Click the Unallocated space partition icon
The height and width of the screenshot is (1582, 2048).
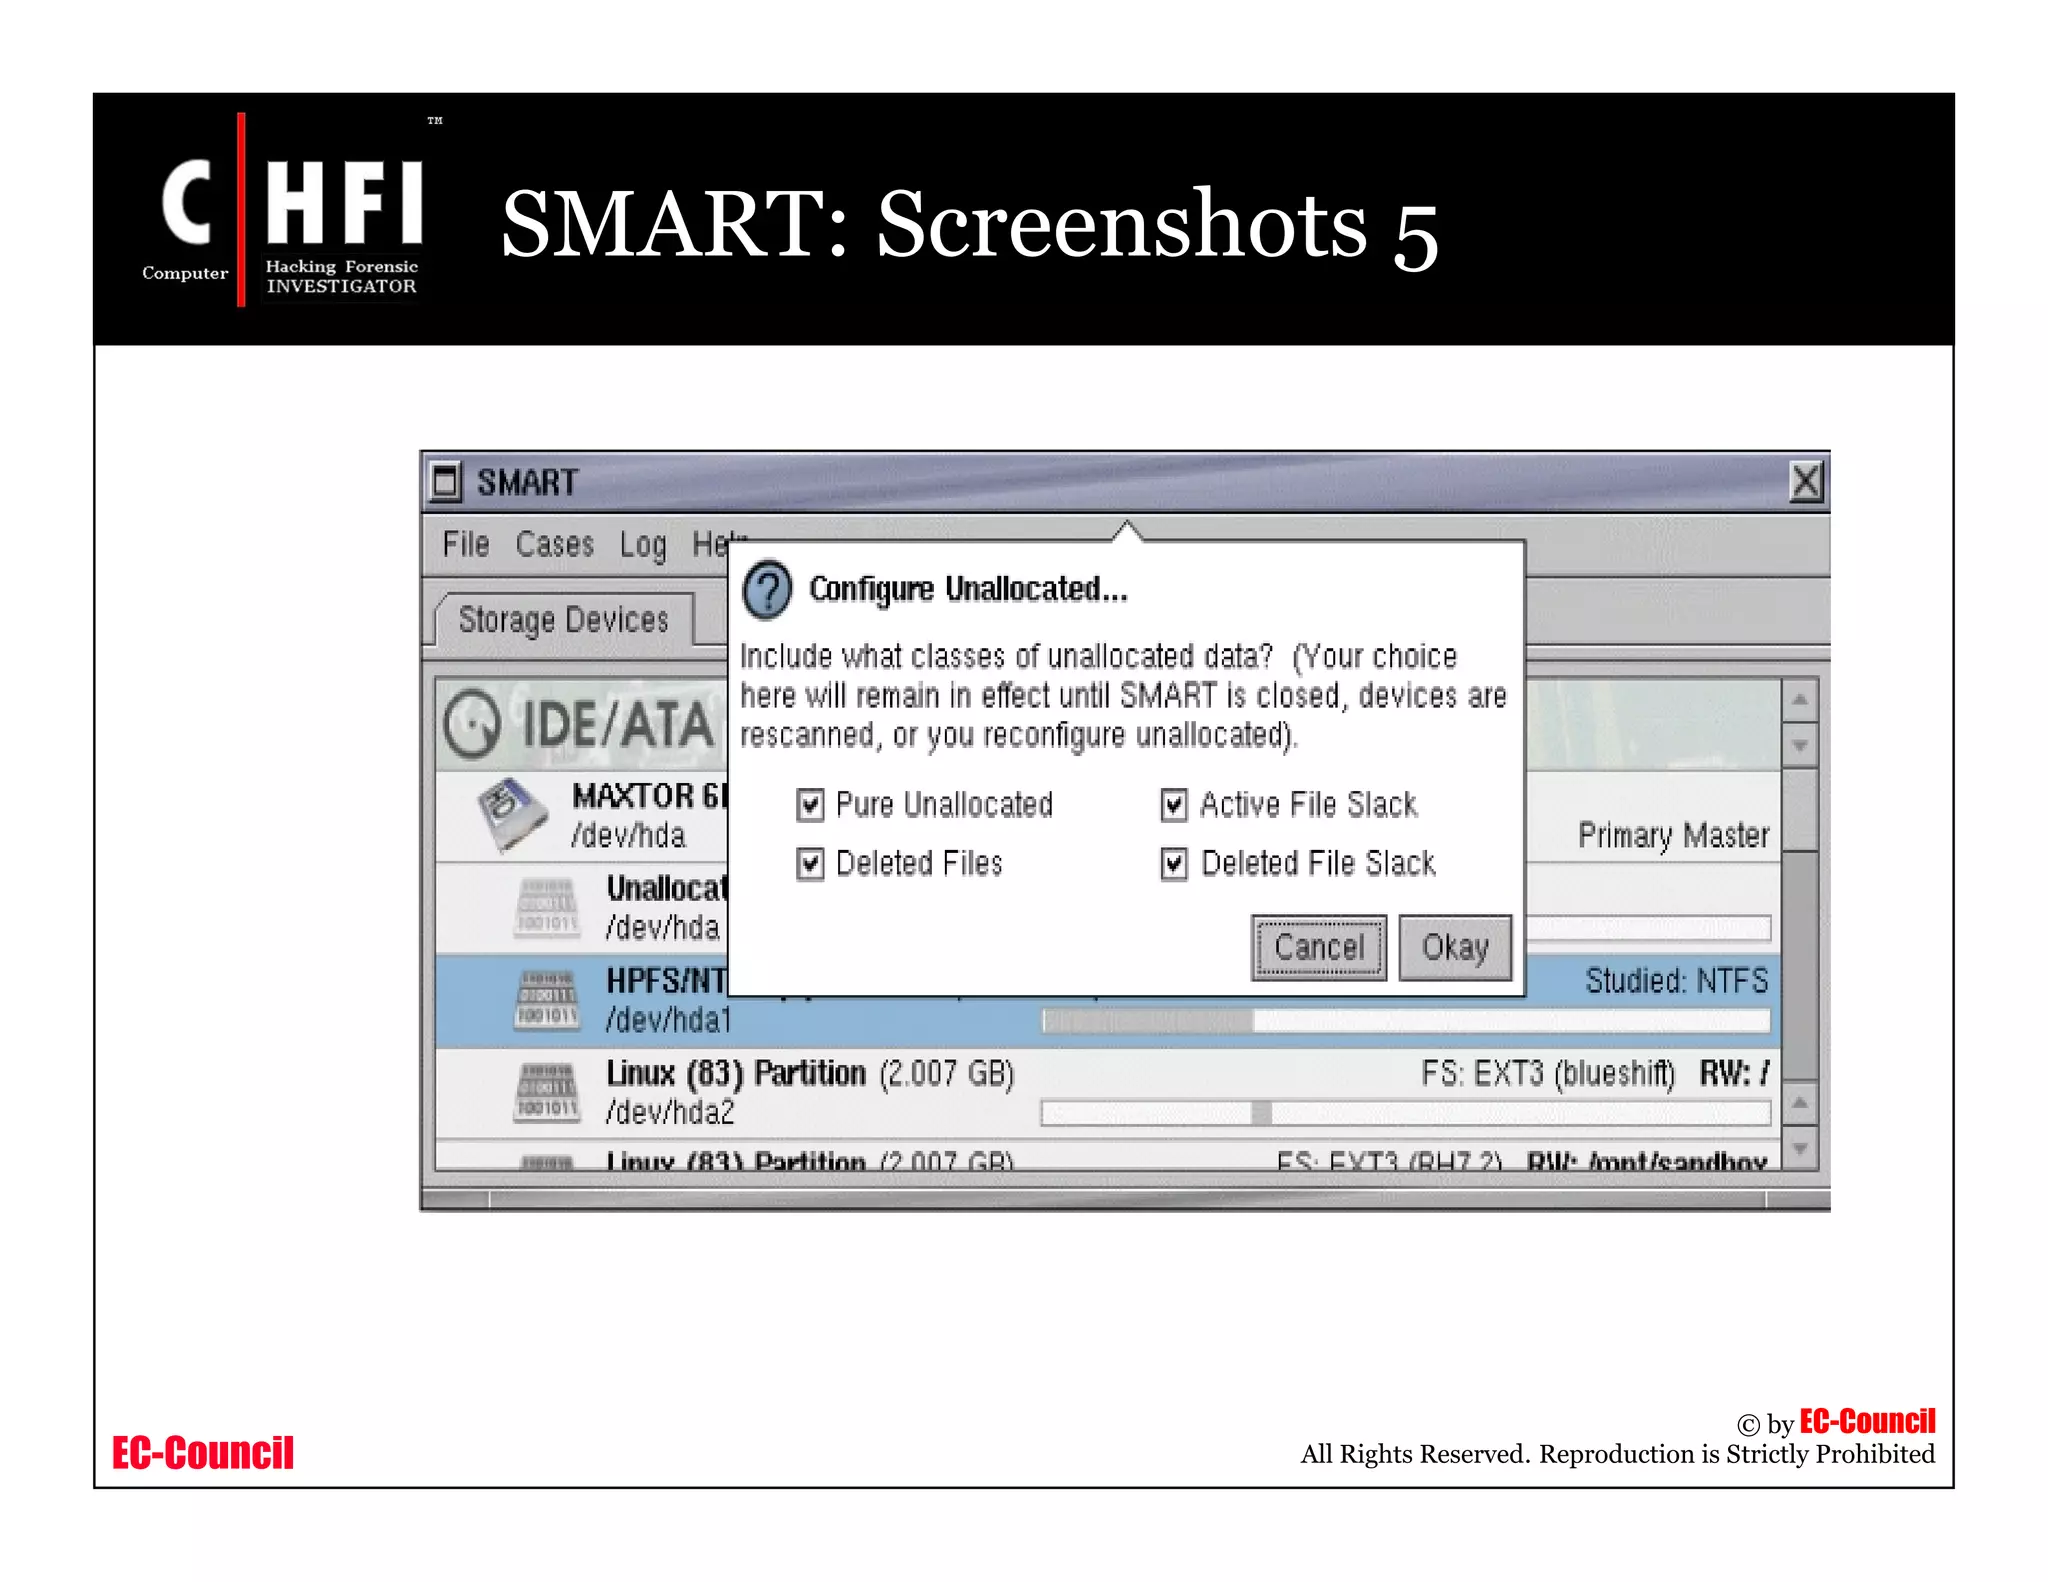pyautogui.click(x=547, y=908)
